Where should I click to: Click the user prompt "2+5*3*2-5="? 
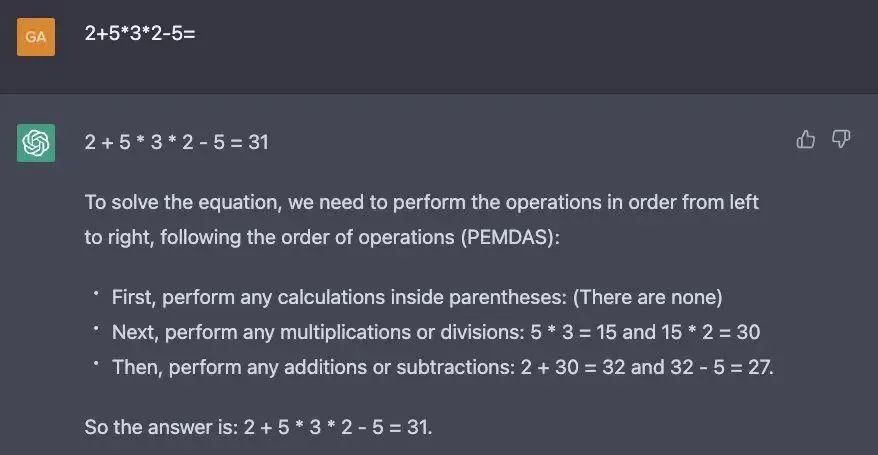tap(140, 34)
